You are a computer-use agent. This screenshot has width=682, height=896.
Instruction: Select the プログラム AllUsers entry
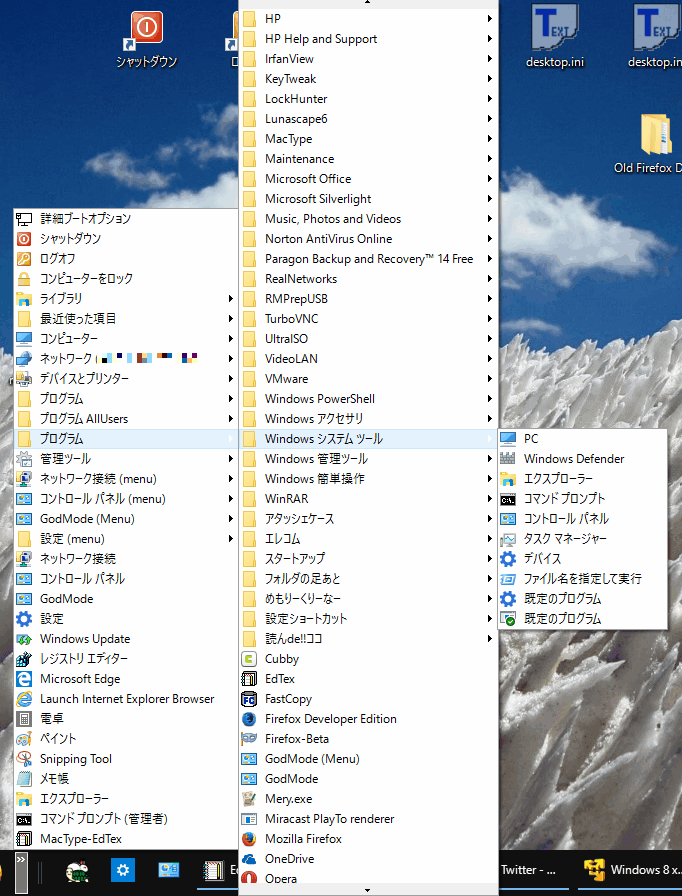[x=126, y=419]
